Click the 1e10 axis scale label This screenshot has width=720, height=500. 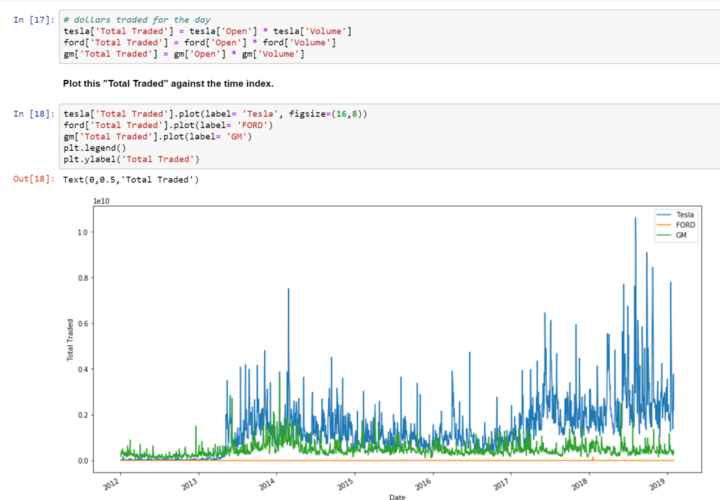point(101,201)
